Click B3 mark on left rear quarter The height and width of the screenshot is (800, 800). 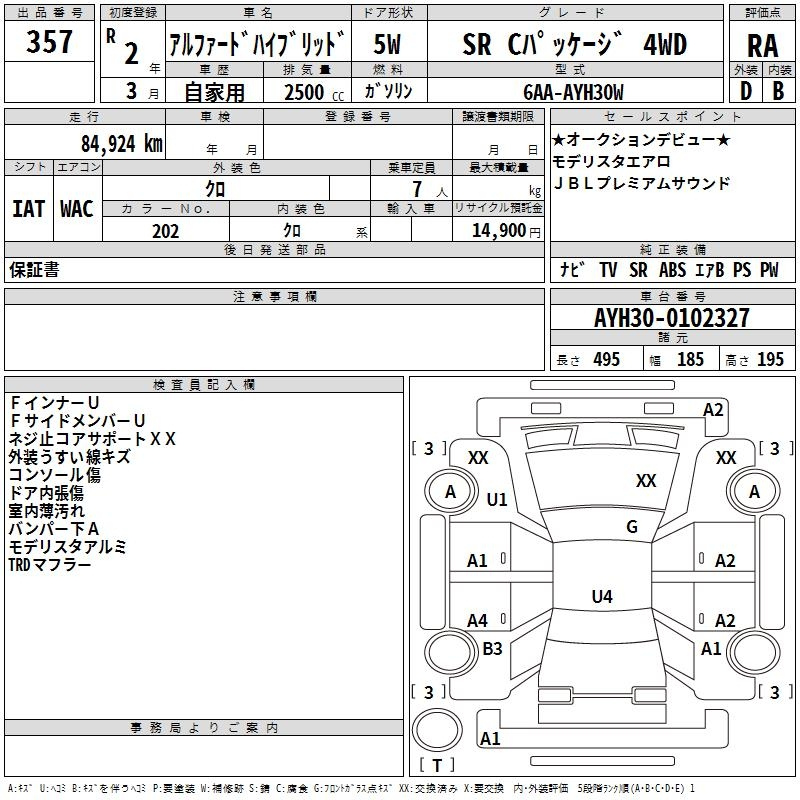tap(492, 648)
